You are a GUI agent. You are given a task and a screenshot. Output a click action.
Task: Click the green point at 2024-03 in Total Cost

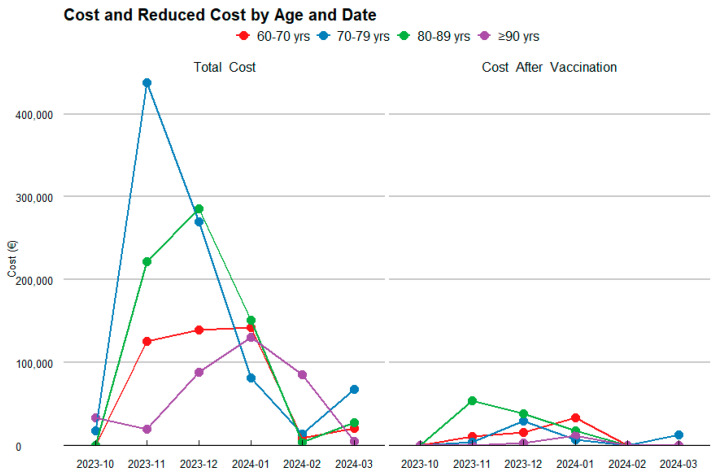coord(354,423)
